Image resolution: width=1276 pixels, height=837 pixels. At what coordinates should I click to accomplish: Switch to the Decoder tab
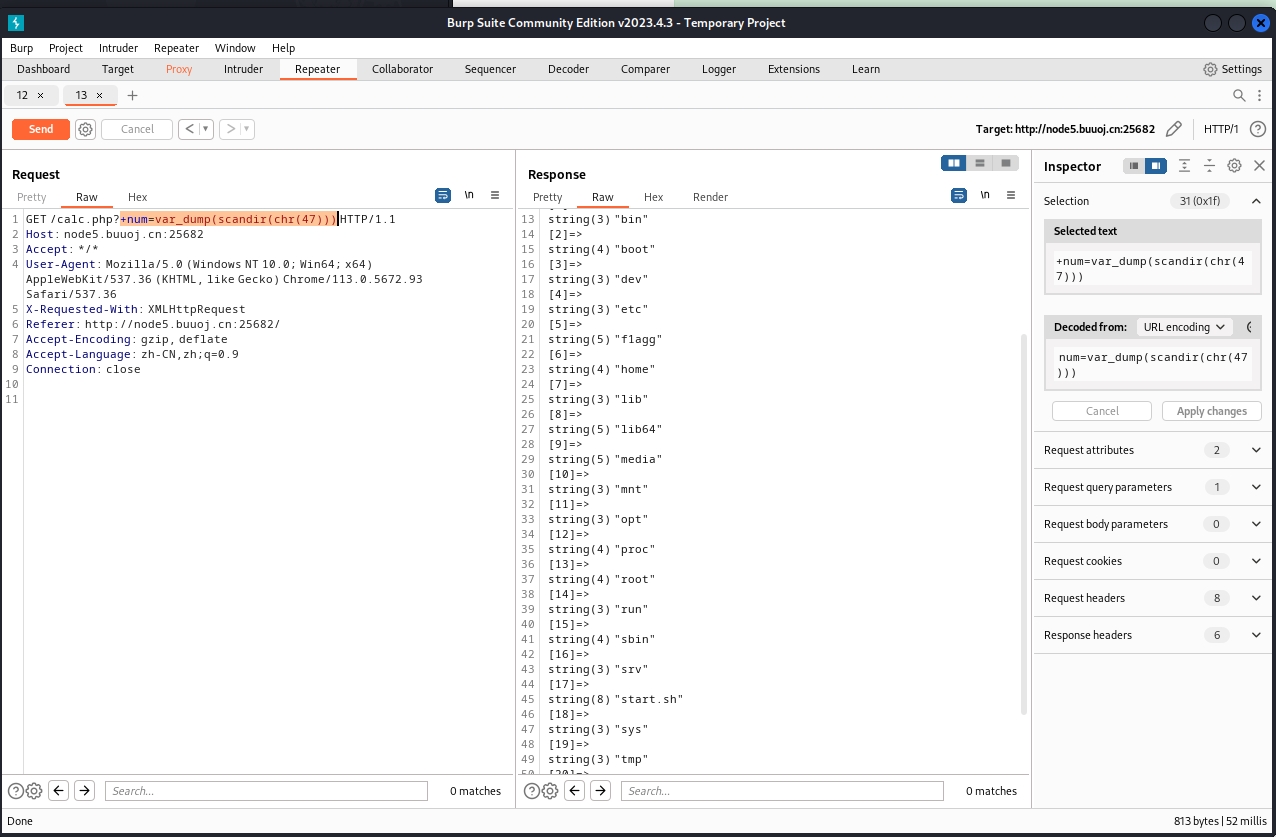pyautogui.click(x=568, y=69)
